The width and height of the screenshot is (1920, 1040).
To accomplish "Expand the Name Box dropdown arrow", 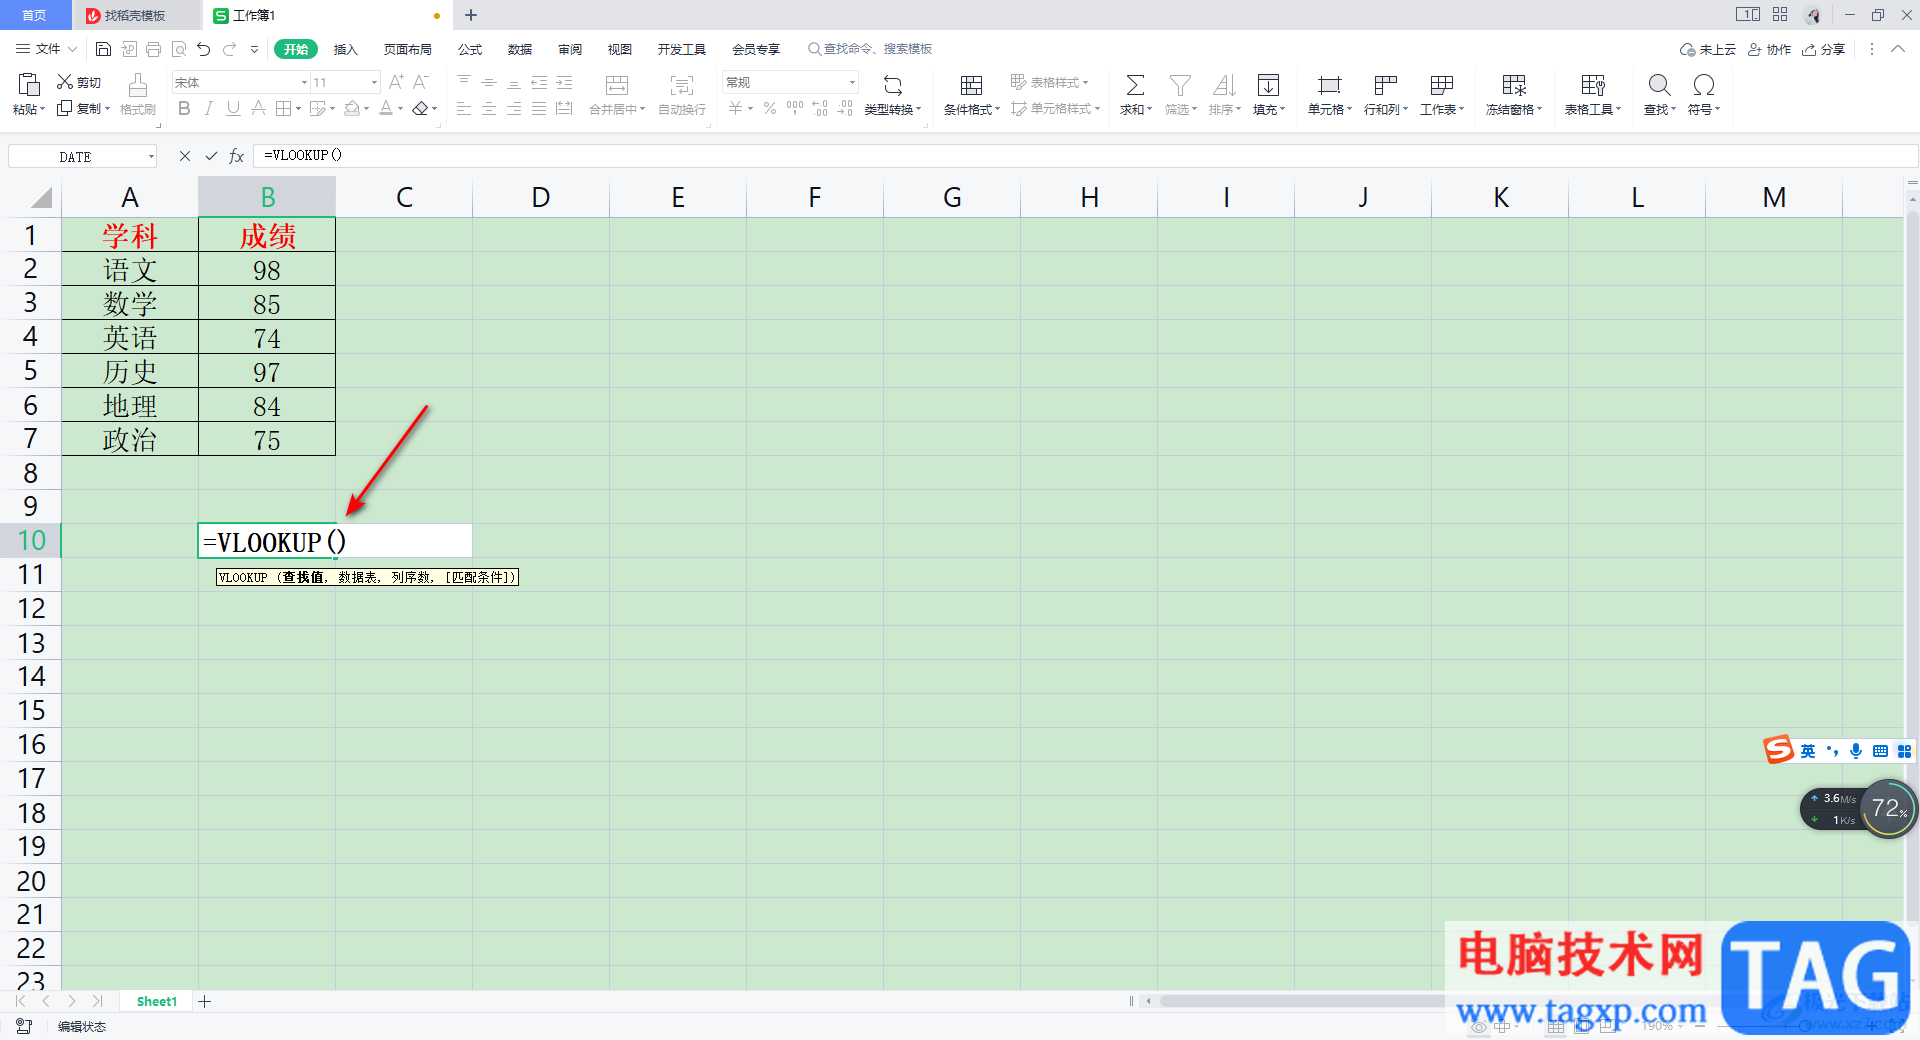I will tap(151, 156).
